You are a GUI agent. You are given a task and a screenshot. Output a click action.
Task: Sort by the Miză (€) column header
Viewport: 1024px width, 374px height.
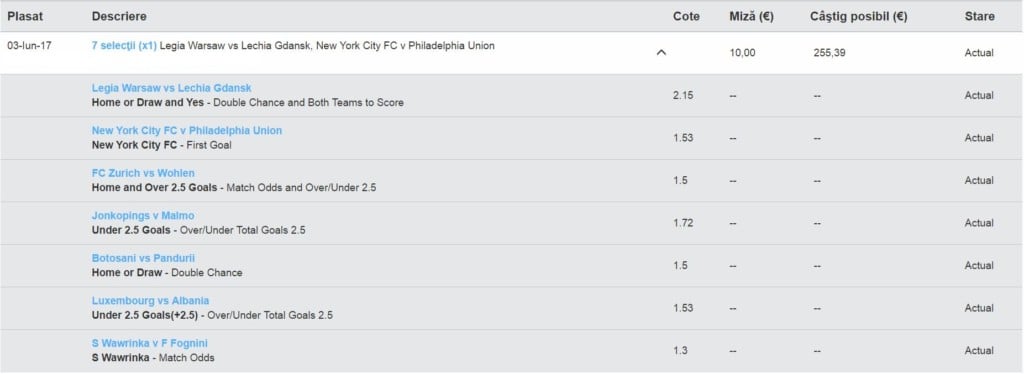pos(751,16)
